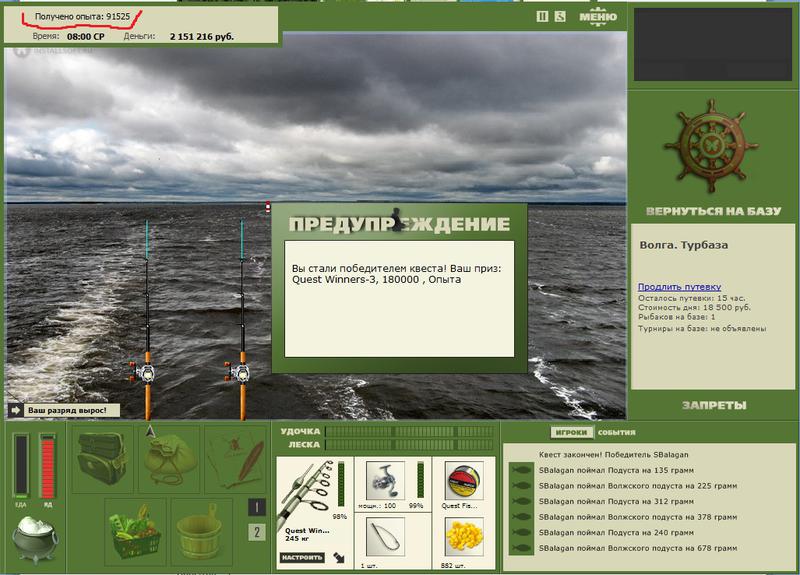
Task: Click the fishing hook icon
Action: [385, 537]
